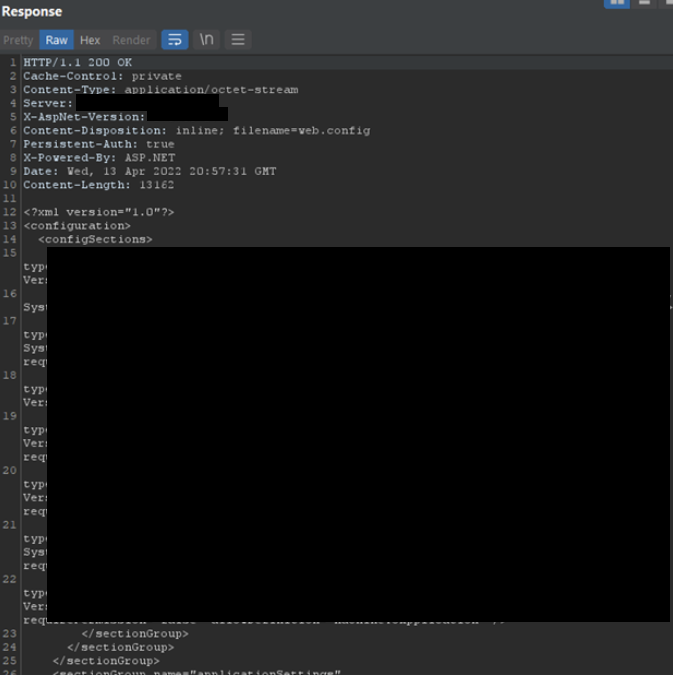The width and height of the screenshot is (673, 675).
Task: Open the Hex view tab
Action: (90, 40)
